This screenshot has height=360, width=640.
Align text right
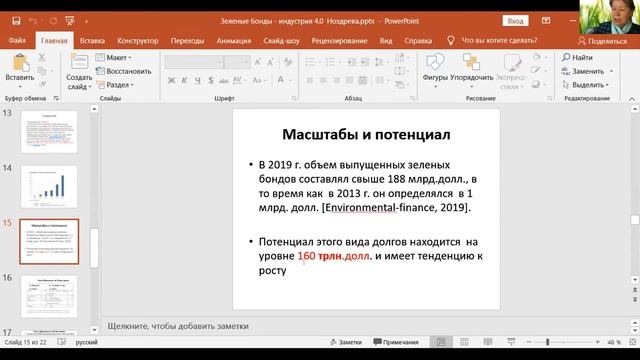pyautogui.click(x=336, y=80)
